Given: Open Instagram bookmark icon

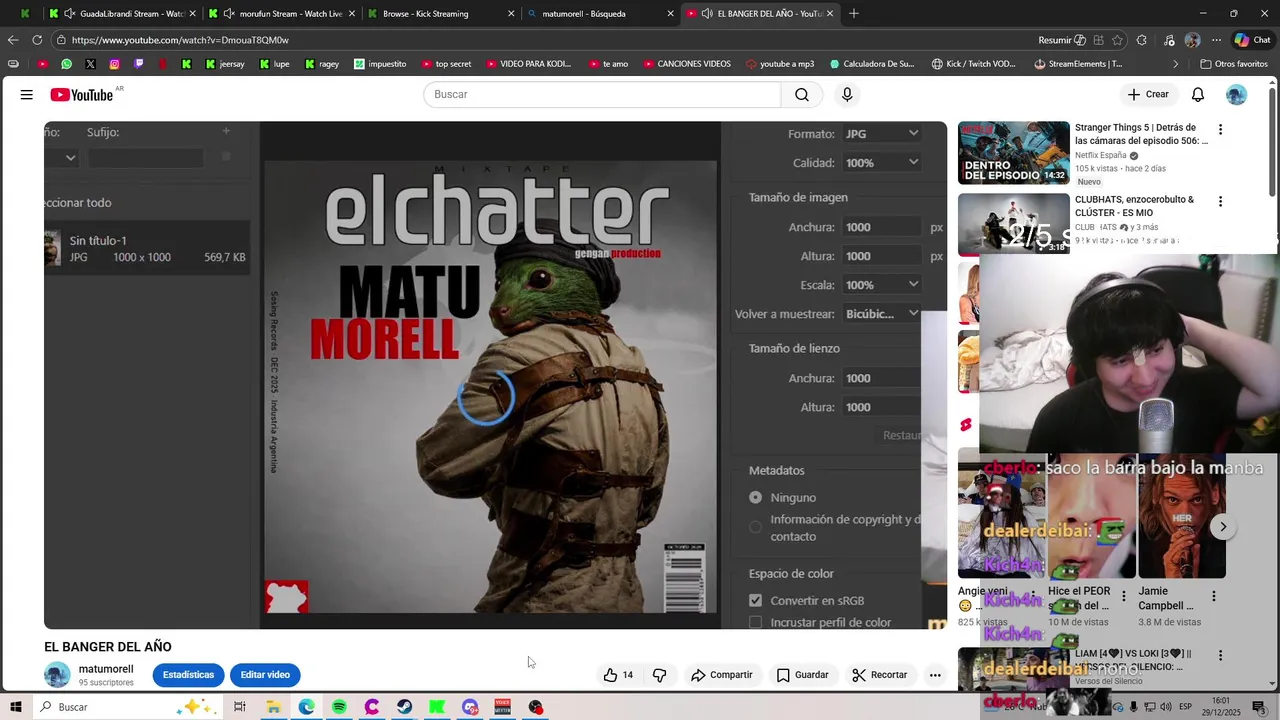Looking at the screenshot, I should pos(114,64).
